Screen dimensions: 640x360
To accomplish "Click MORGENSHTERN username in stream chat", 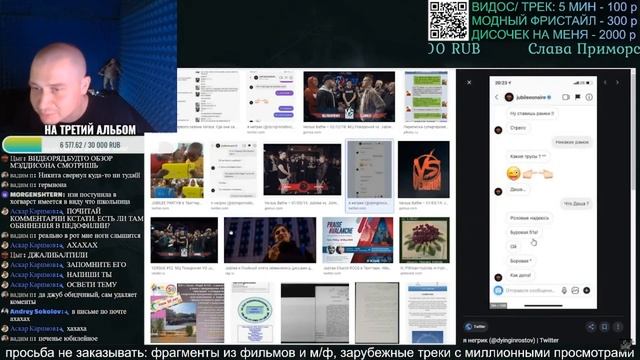I will 37,195.
